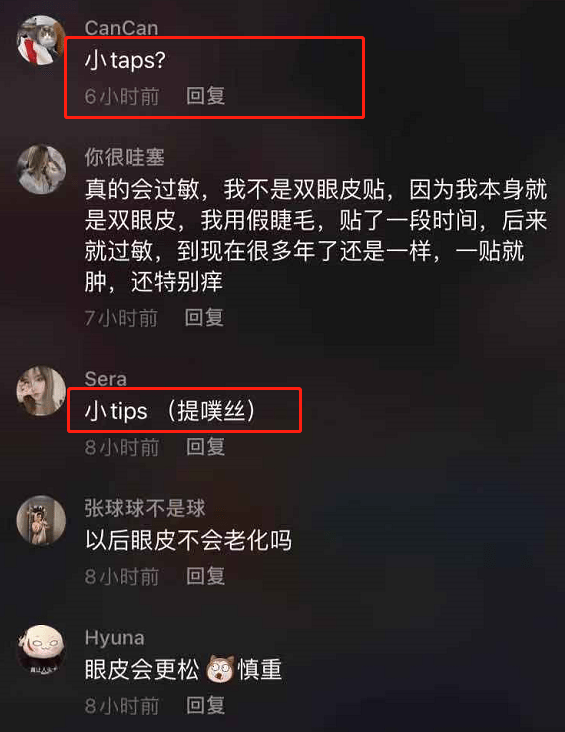565x732 pixels.
Task: Open the 你很哇塞 username link
Action: [x=125, y=157]
